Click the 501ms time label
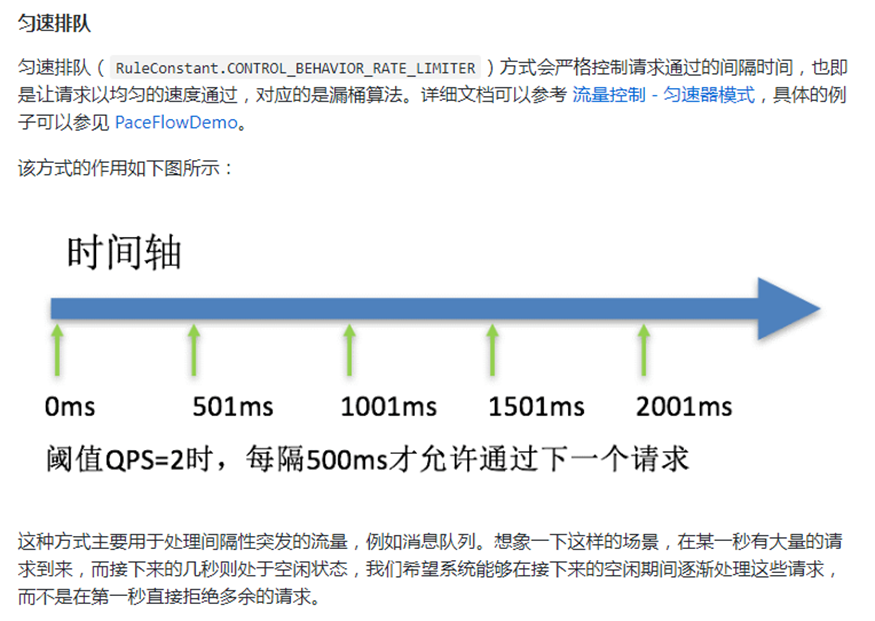The width and height of the screenshot is (875, 621). pos(232,407)
